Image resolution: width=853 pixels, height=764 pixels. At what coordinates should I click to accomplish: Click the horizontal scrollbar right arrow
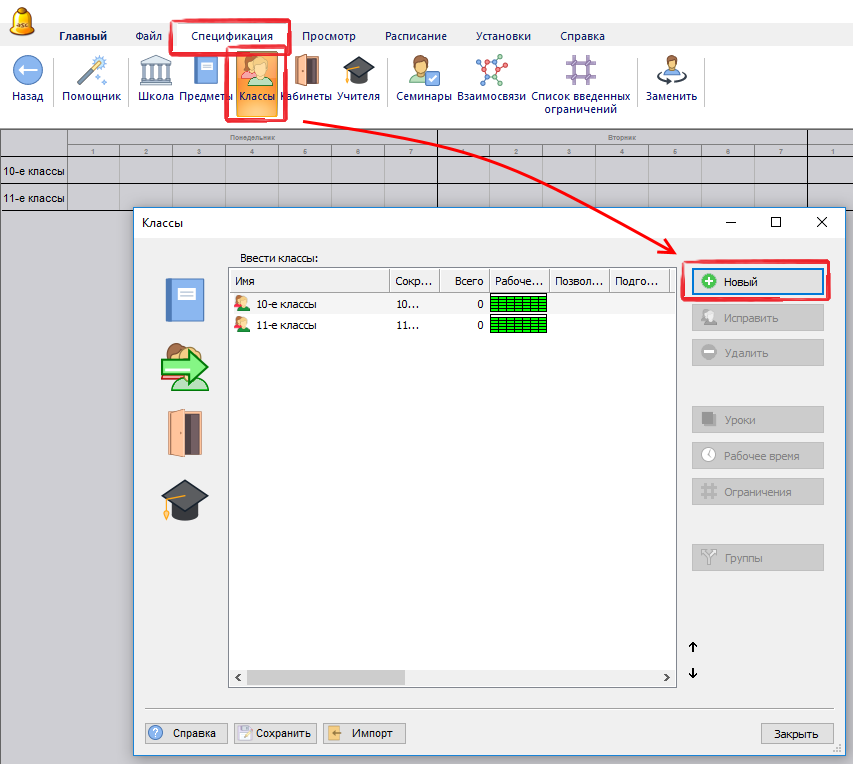[668, 677]
